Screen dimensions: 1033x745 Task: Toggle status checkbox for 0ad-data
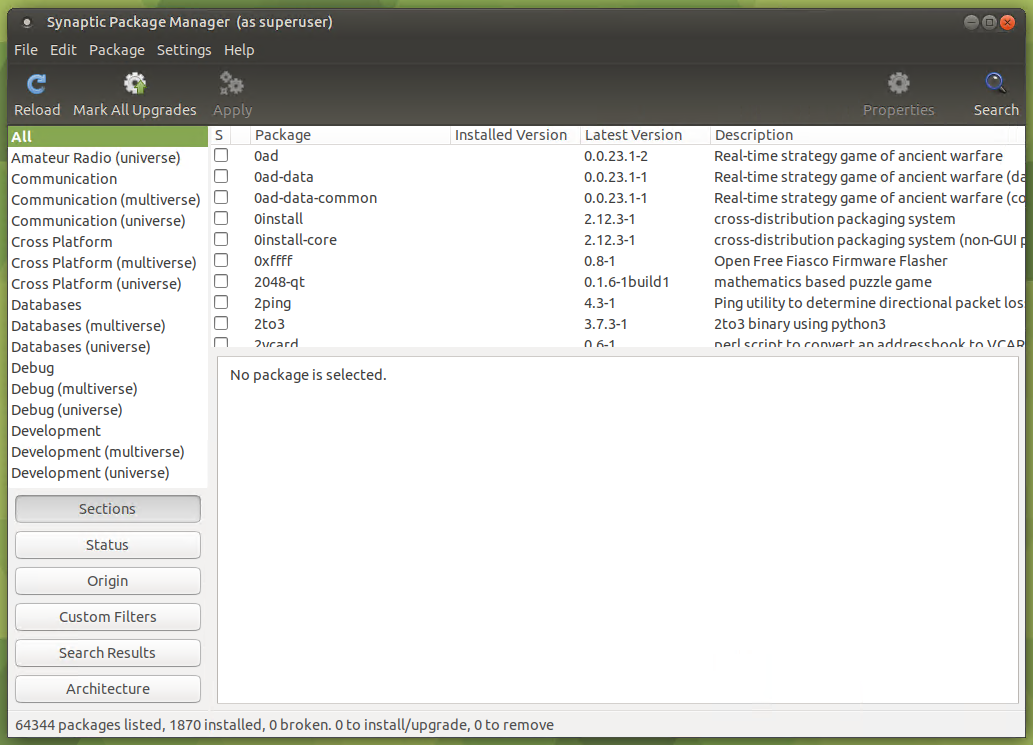tap(221, 177)
